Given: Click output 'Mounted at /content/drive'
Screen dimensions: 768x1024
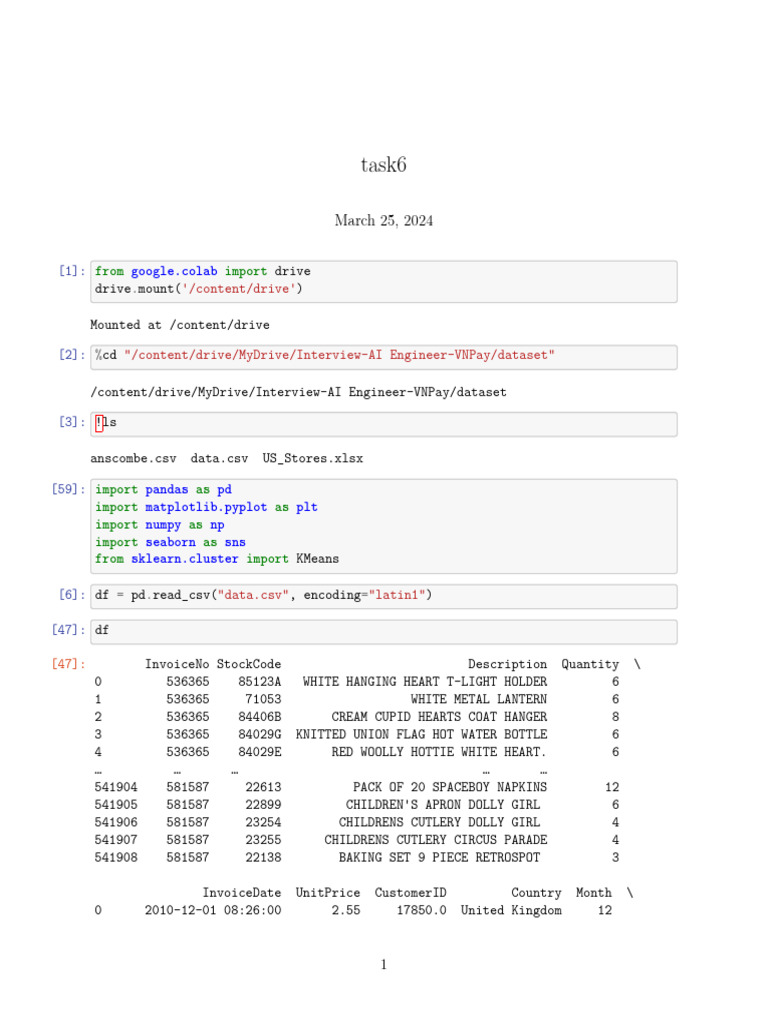Looking at the screenshot, I should tap(180, 325).
